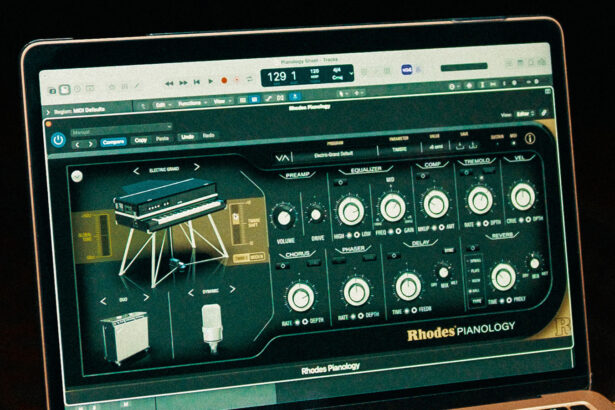This screenshot has width=615, height=410.
Task: Click the red record button
Action: (224, 80)
